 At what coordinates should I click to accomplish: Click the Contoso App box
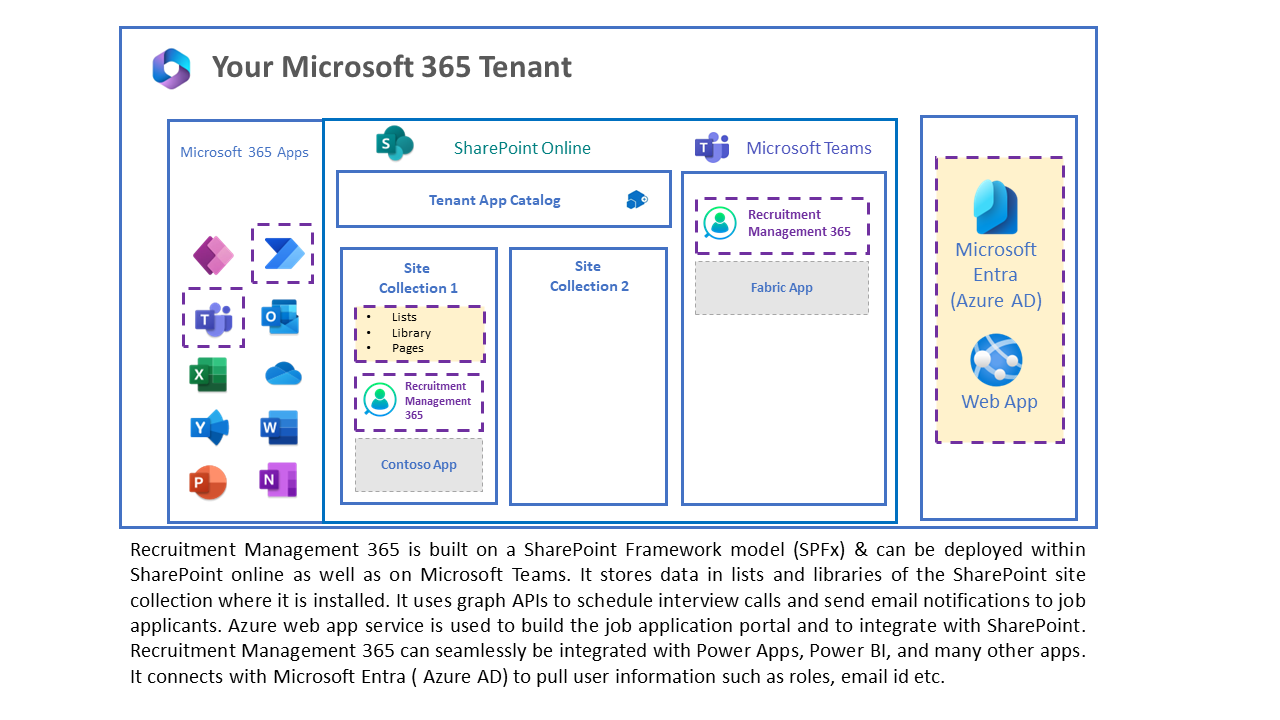click(419, 465)
